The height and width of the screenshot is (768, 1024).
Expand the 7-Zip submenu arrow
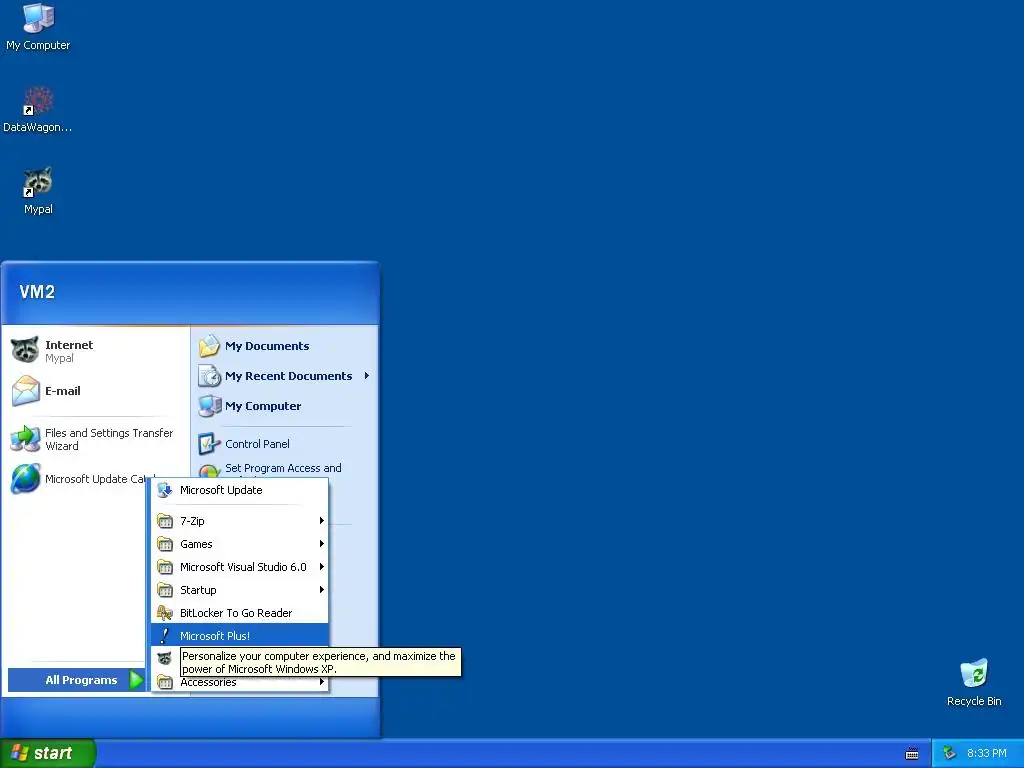321,520
